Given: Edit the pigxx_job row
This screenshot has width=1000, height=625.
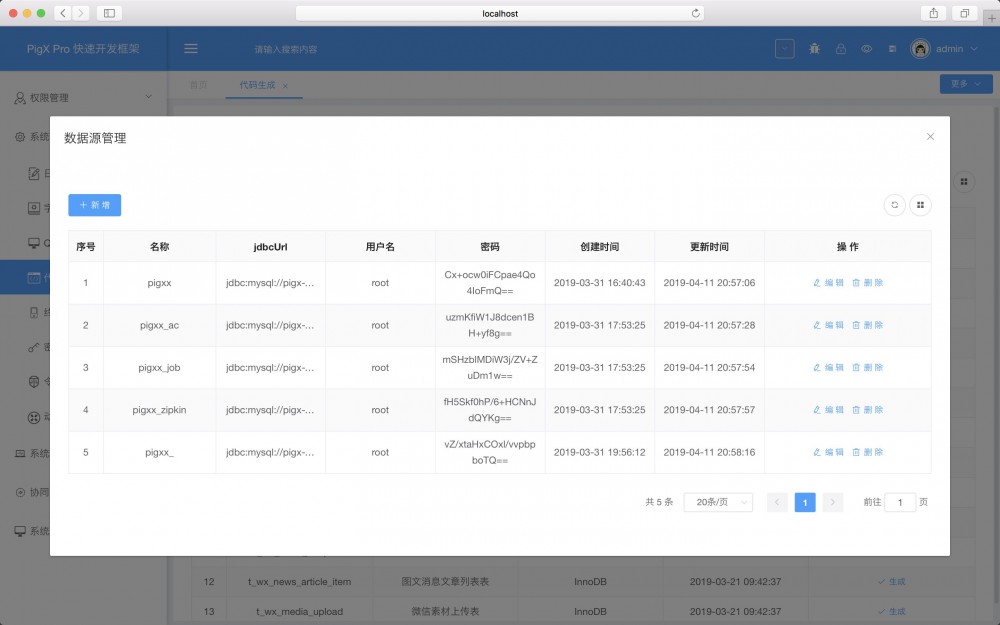Looking at the screenshot, I should [828, 367].
